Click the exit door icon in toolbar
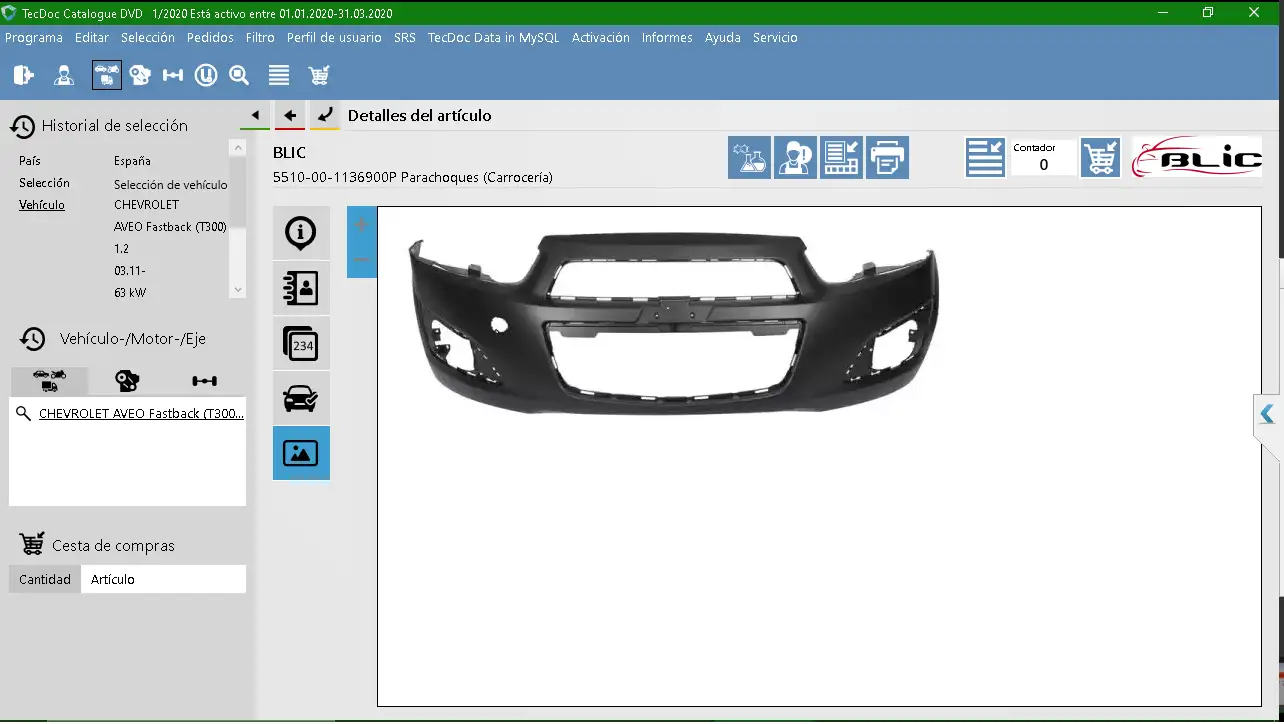The image size is (1284, 724). click(24, 75)
